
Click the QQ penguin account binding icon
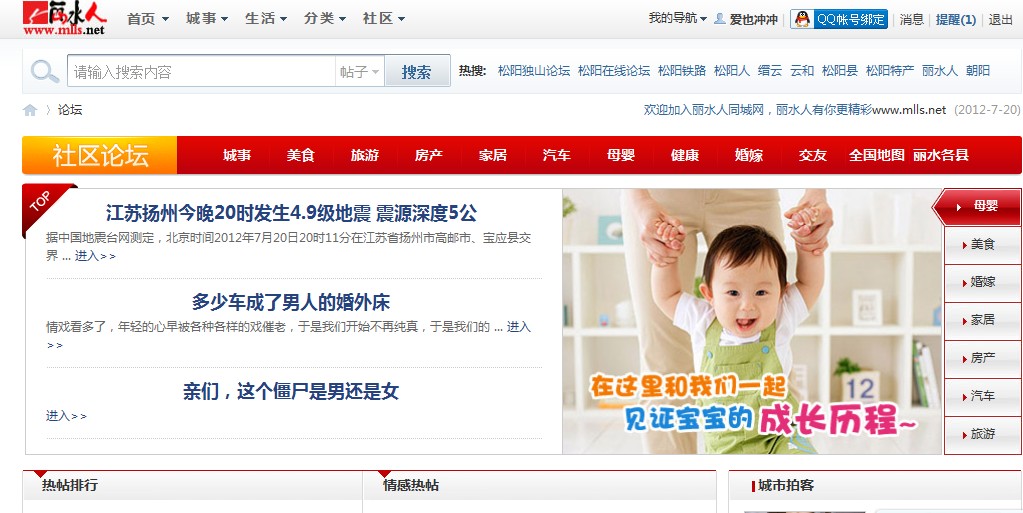tap(802, 19)
